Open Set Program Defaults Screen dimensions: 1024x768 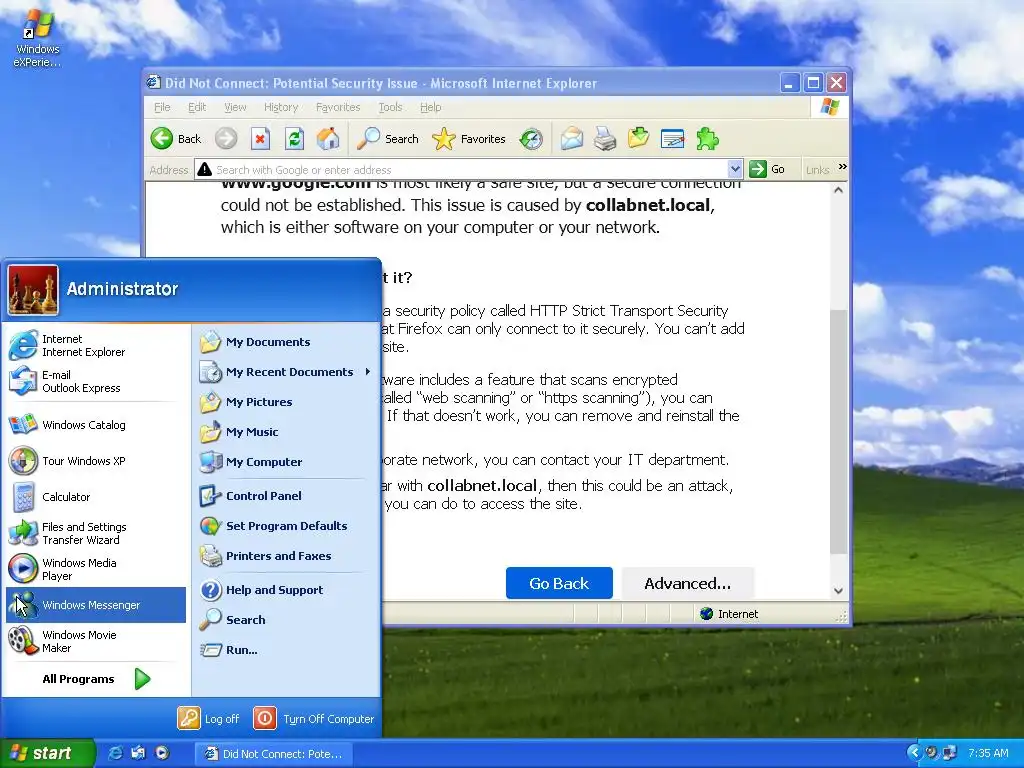click(x=285, y=526)
